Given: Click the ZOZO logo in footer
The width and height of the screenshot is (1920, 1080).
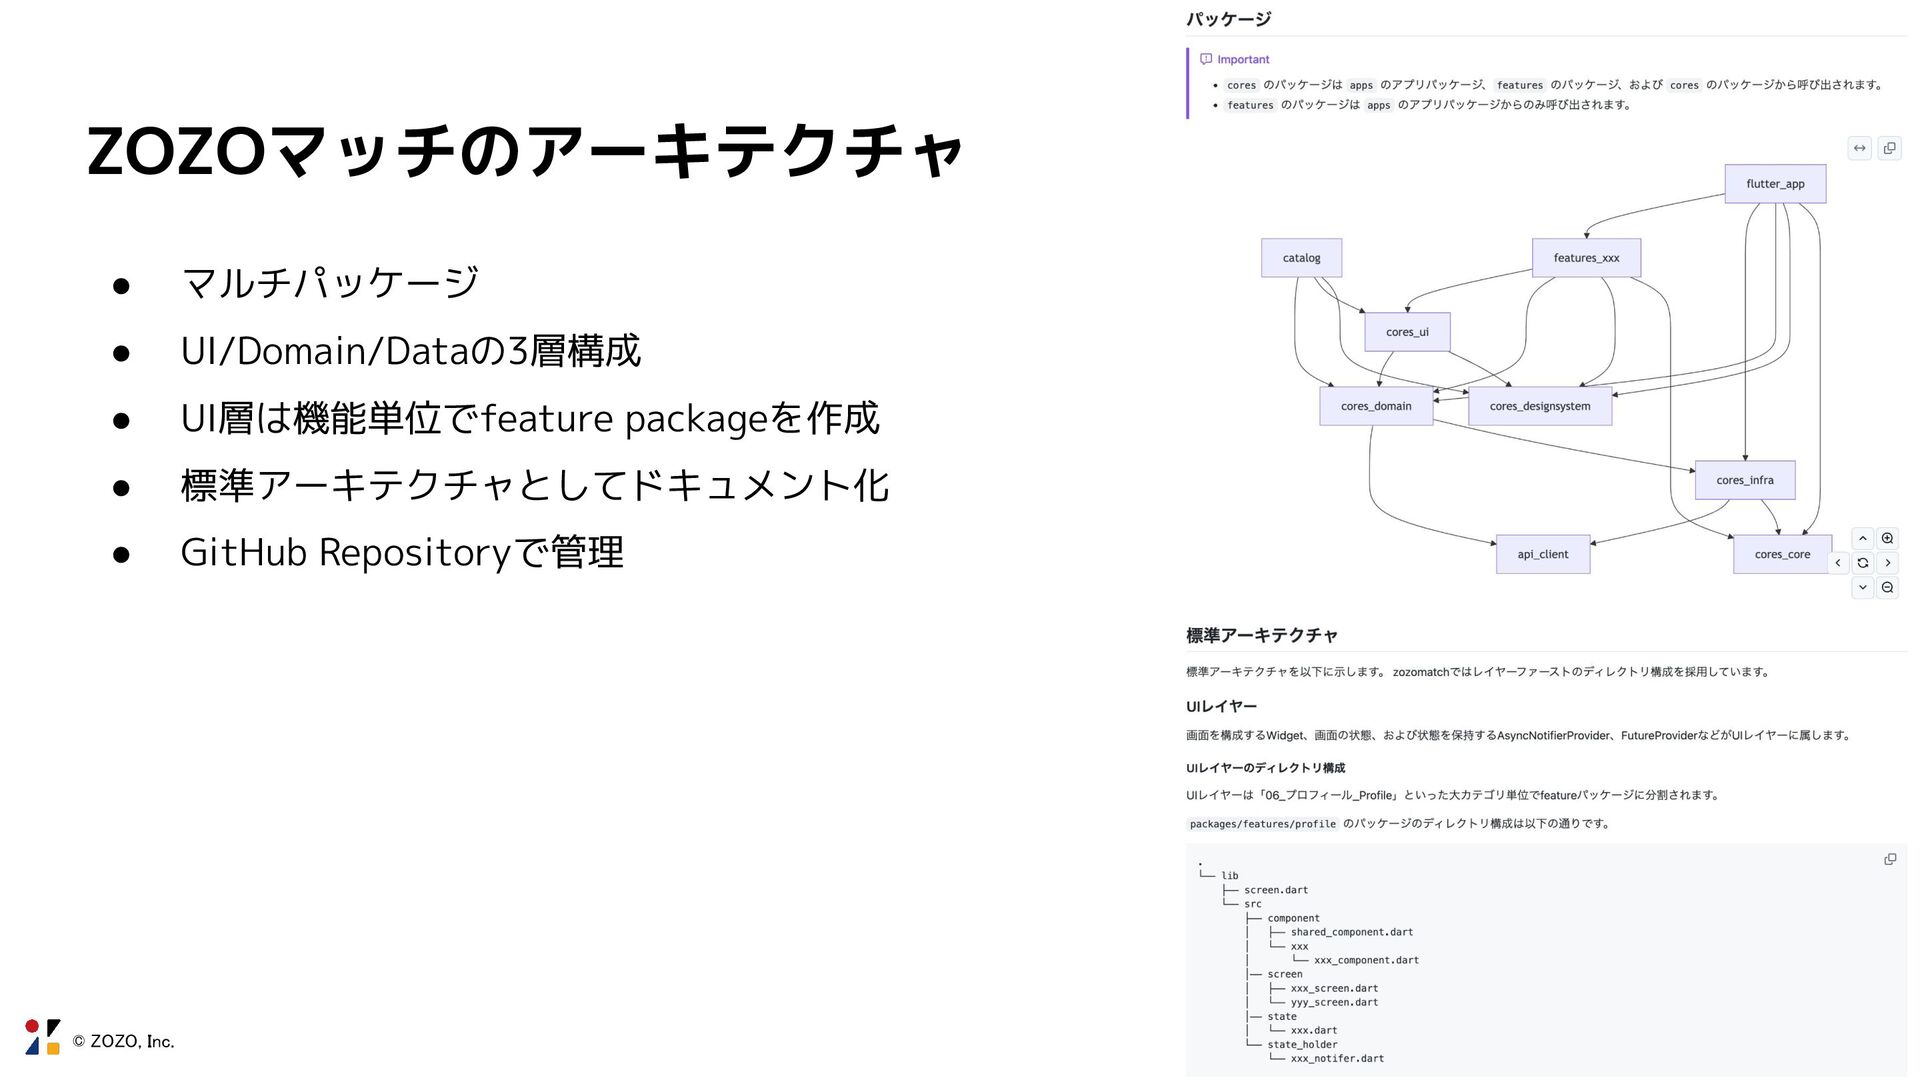Looking at the screenshot, I should coord(42,1038).
